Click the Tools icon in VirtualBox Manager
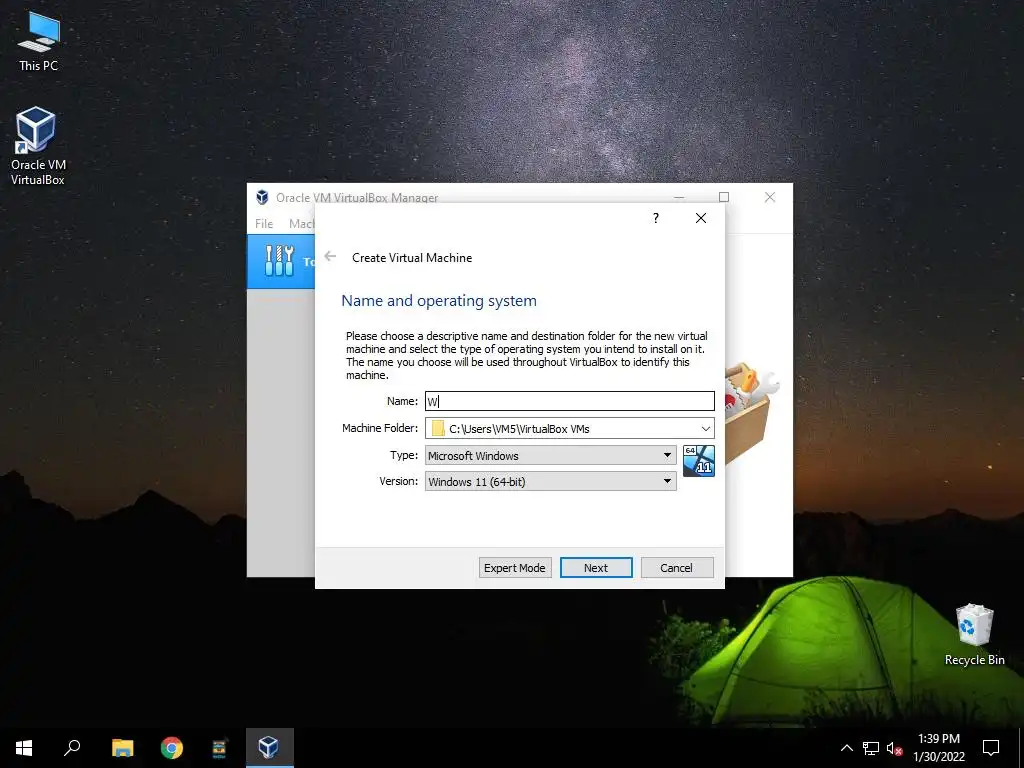This screenshot has width=1024, height=768. pos(280,261)
